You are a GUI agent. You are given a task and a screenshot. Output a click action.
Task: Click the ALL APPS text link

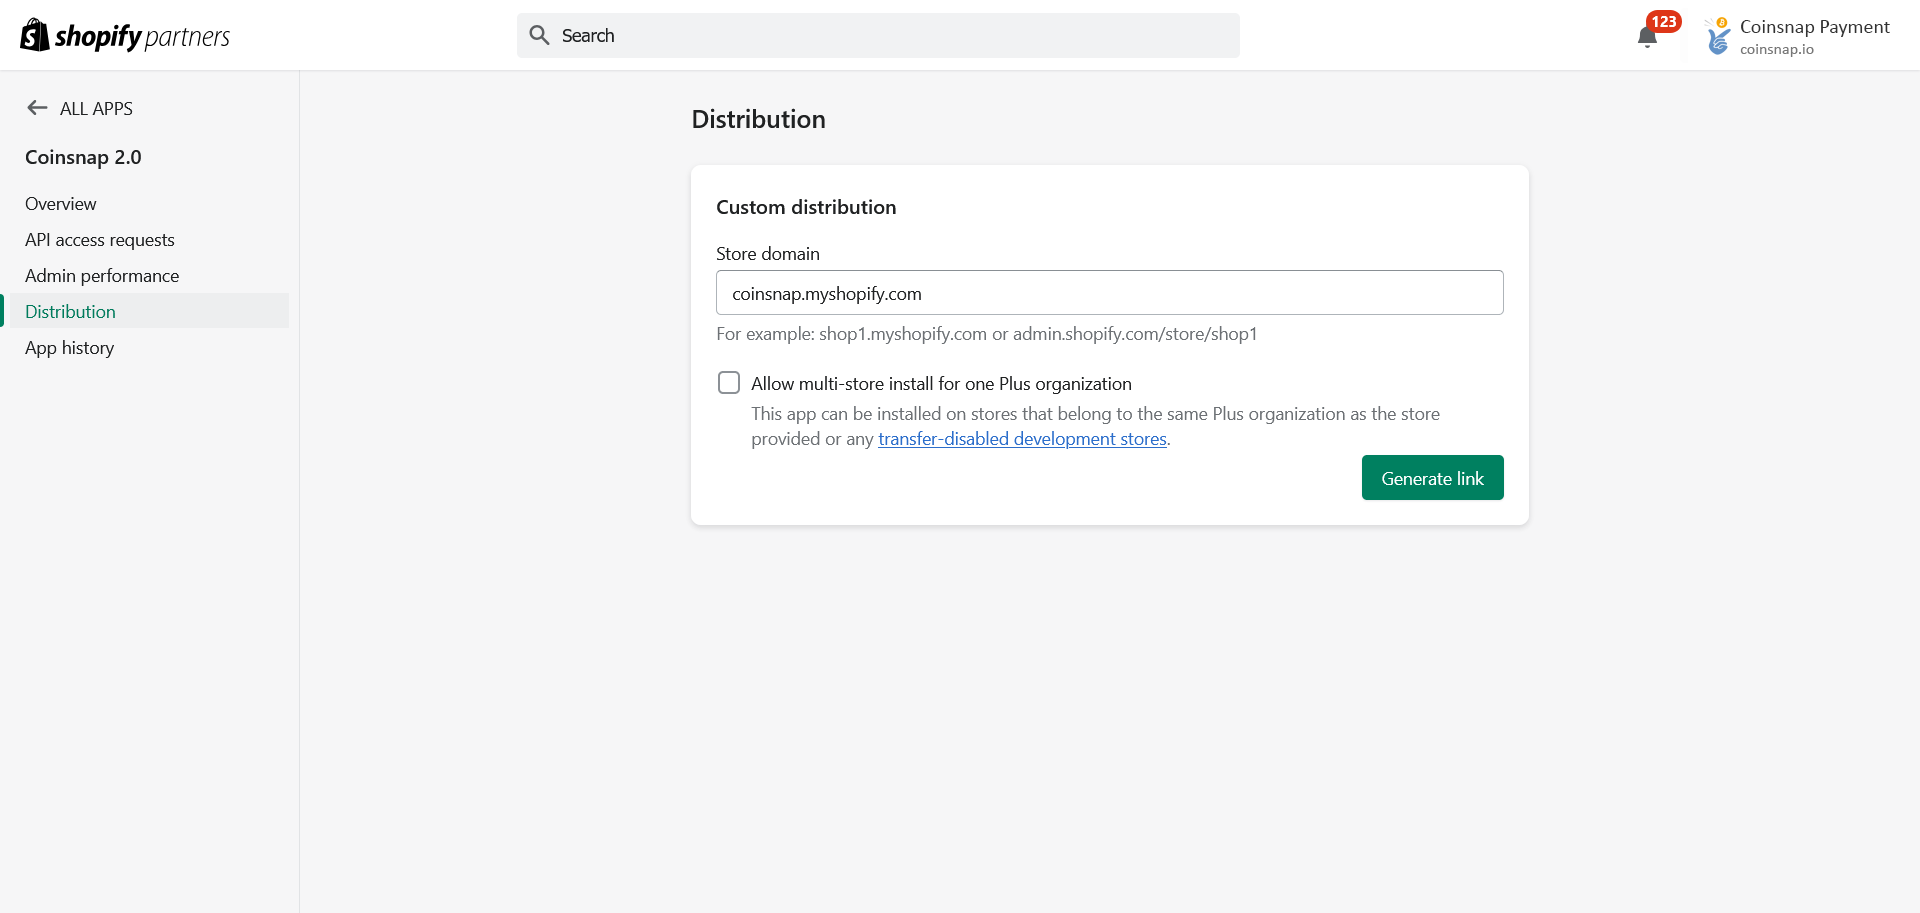click(96, 109)
